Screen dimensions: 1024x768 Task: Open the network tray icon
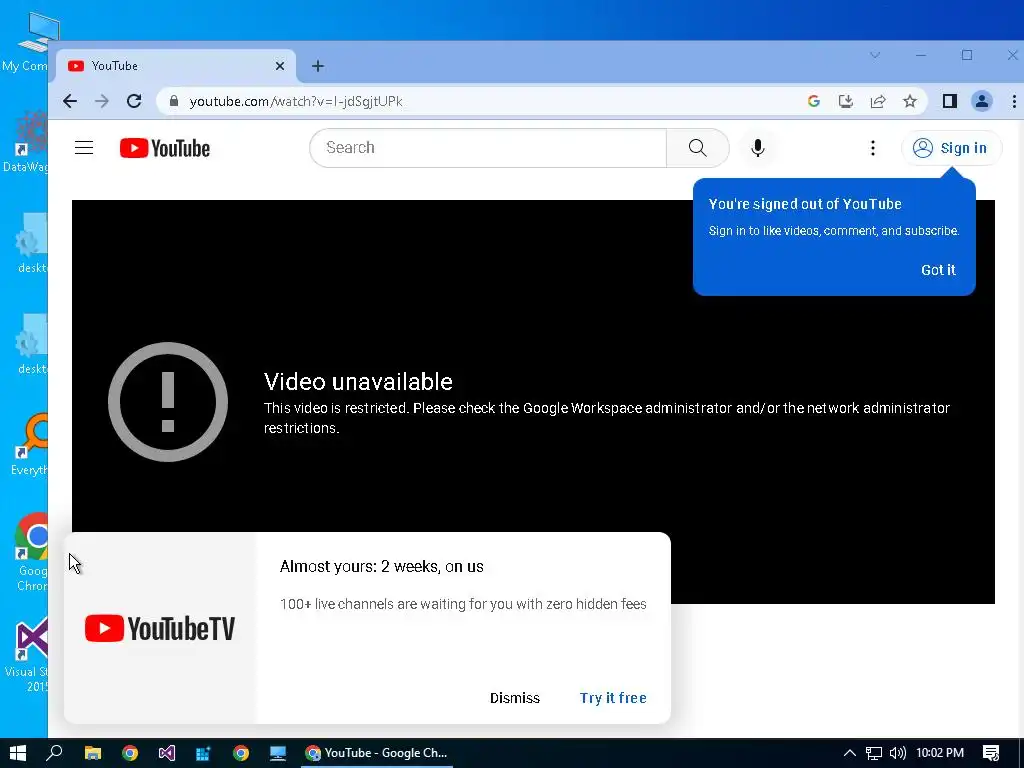[874, 753]
